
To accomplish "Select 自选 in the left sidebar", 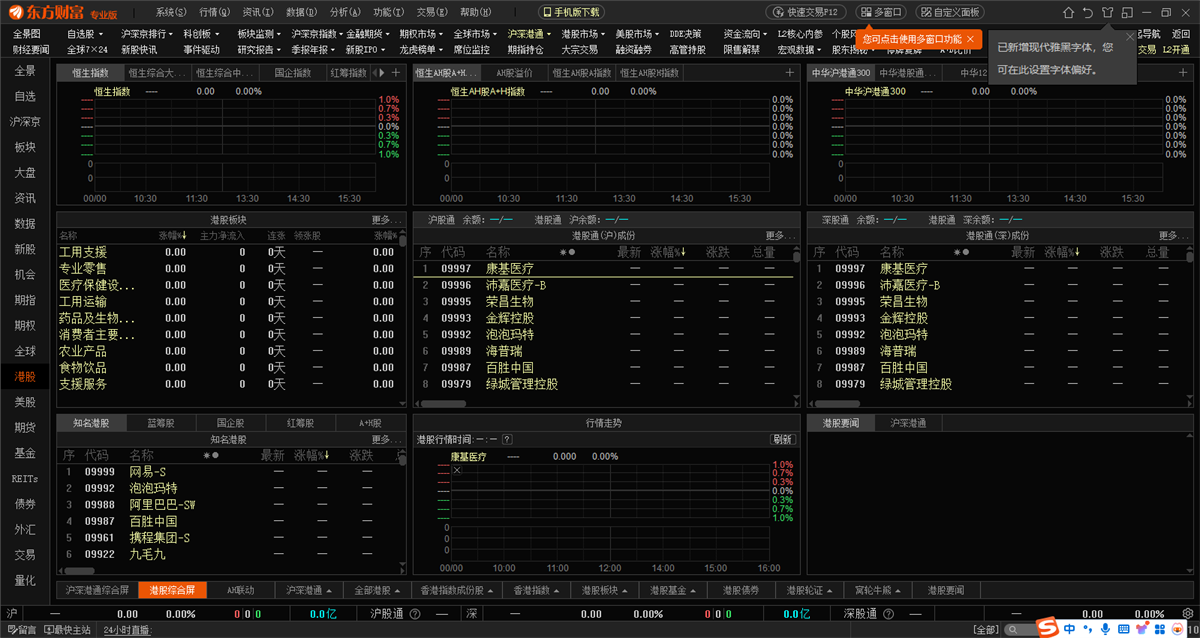I will 25,96.
